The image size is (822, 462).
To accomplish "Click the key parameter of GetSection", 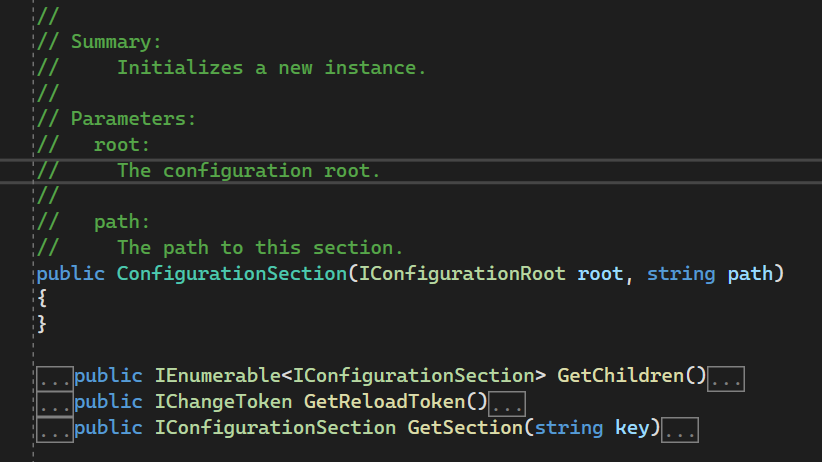I will [638, 429].
